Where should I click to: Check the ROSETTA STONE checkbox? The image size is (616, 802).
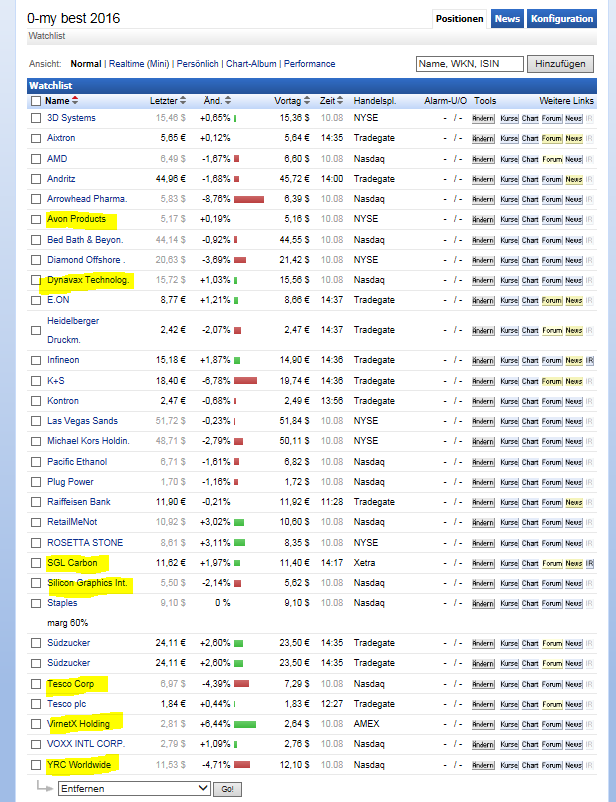pyautogui.click(x=36, y=543)
